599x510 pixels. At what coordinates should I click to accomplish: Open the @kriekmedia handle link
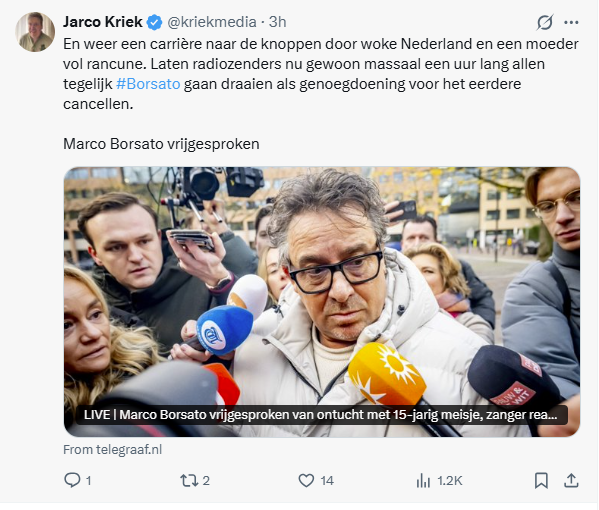point(212,22)
